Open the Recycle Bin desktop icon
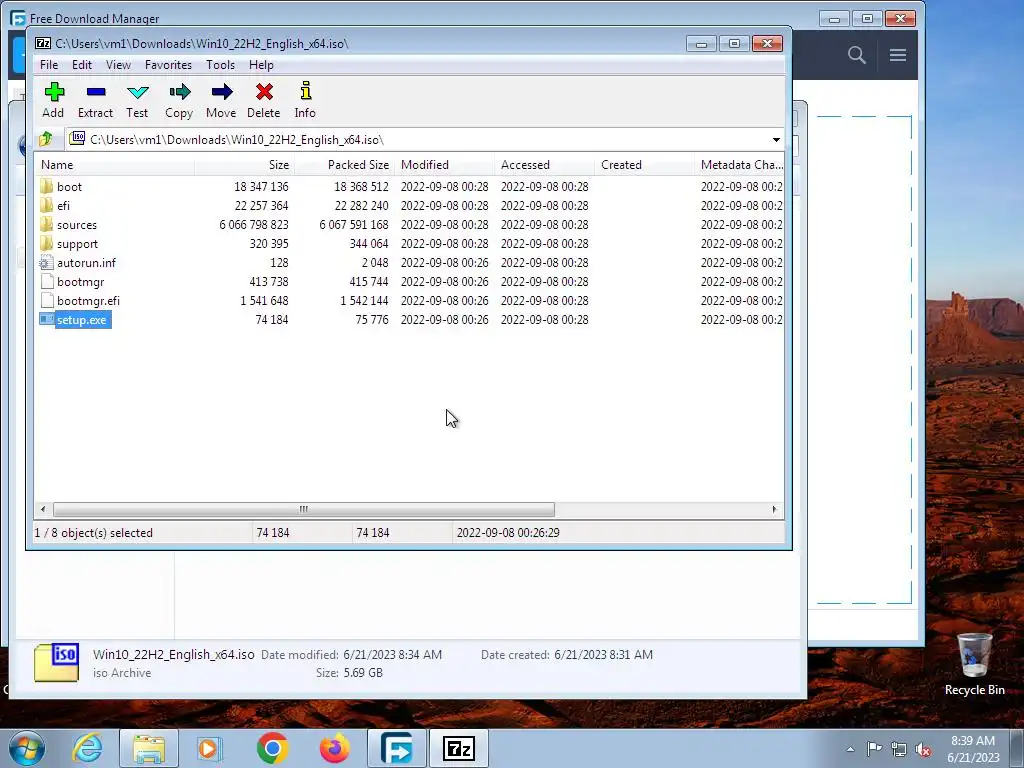Viewport: 1024px width, 768px height. pyautogui.click(x=974, y=664)
